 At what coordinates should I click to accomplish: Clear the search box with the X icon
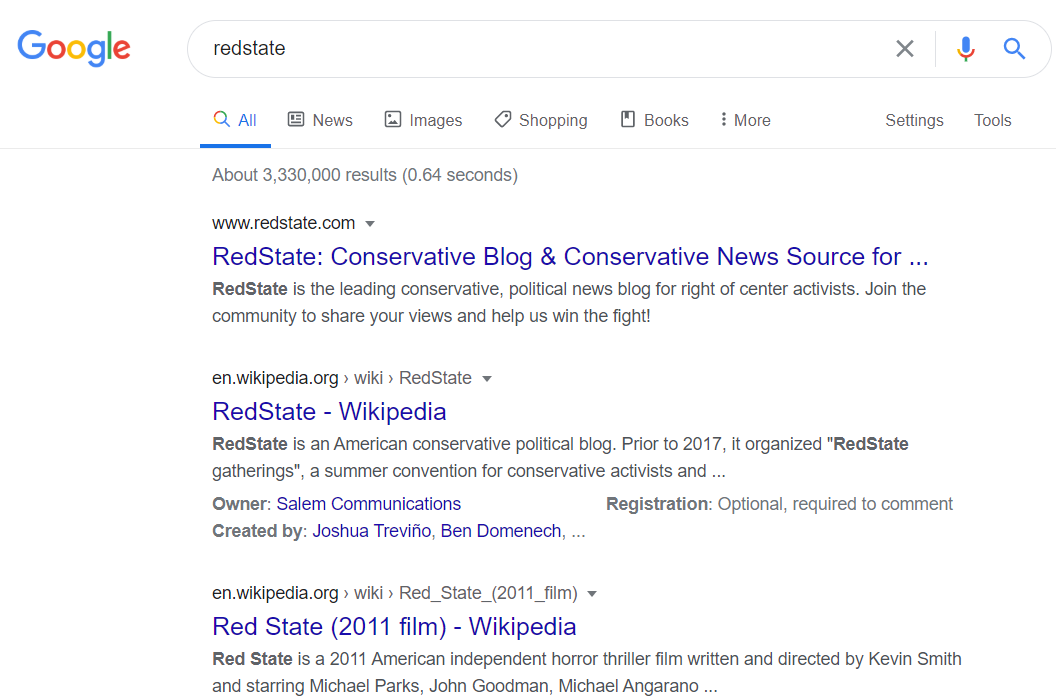point(904,49)
